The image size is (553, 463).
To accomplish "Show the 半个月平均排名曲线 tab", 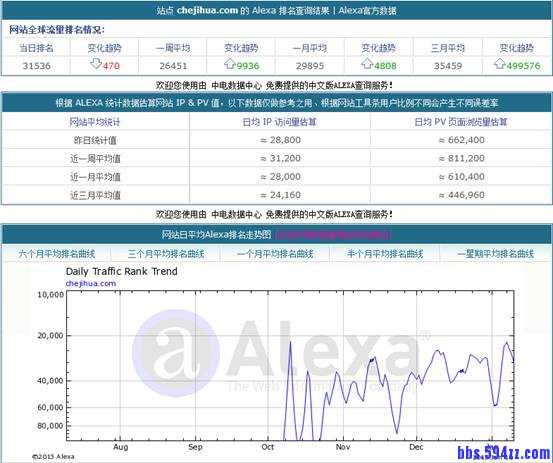I will click(x=385, y=254).
